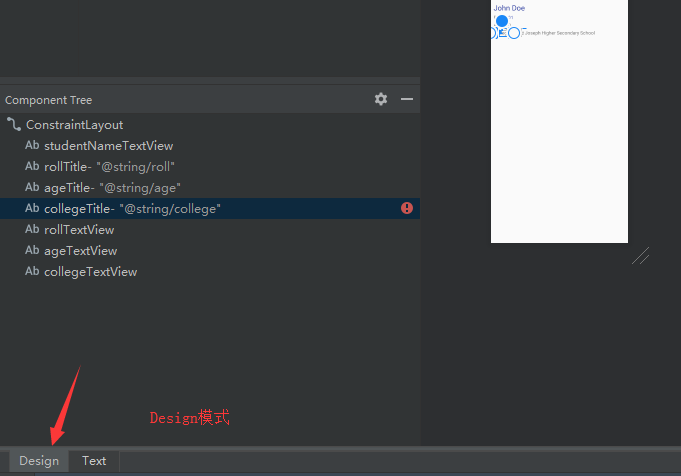Screen dimensions: 681x476
Task: Select studentNameTextView in the tree
Action: (x=109, y=146)
